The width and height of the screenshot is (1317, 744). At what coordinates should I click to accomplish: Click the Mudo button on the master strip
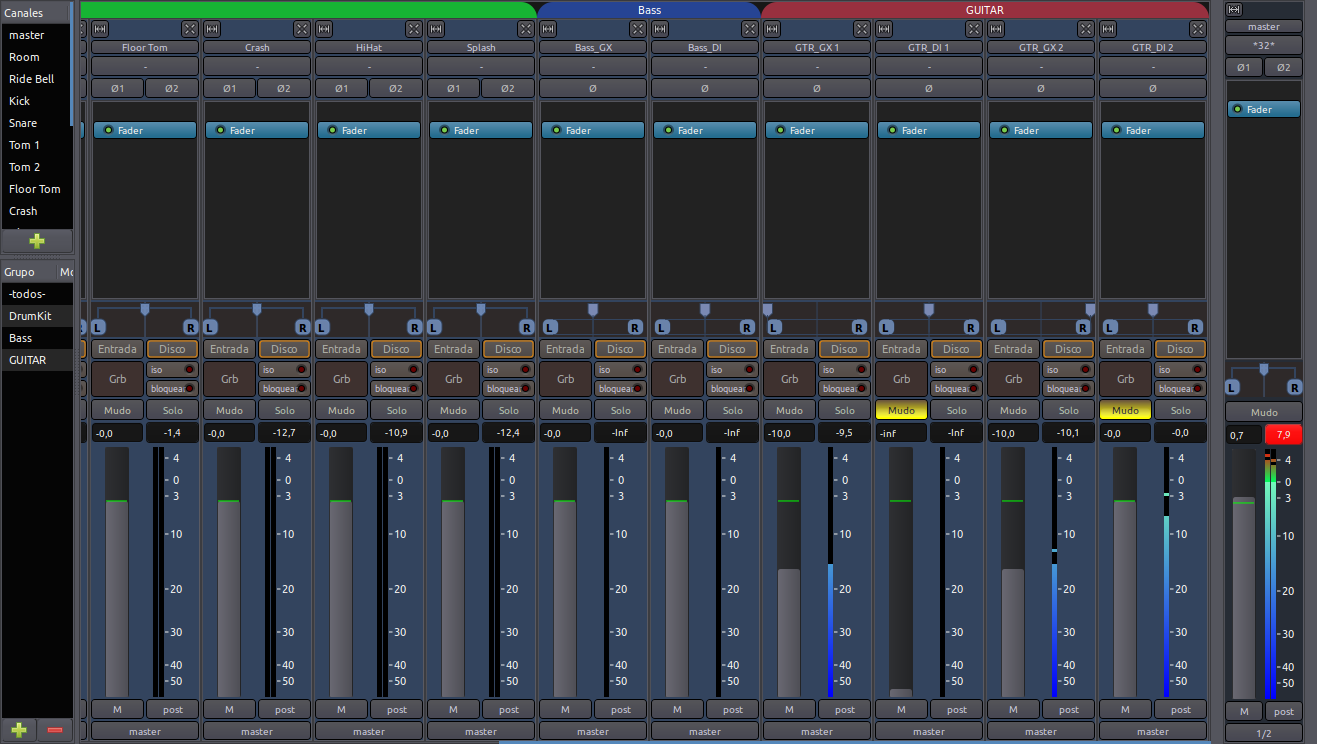coord(1264,412)
